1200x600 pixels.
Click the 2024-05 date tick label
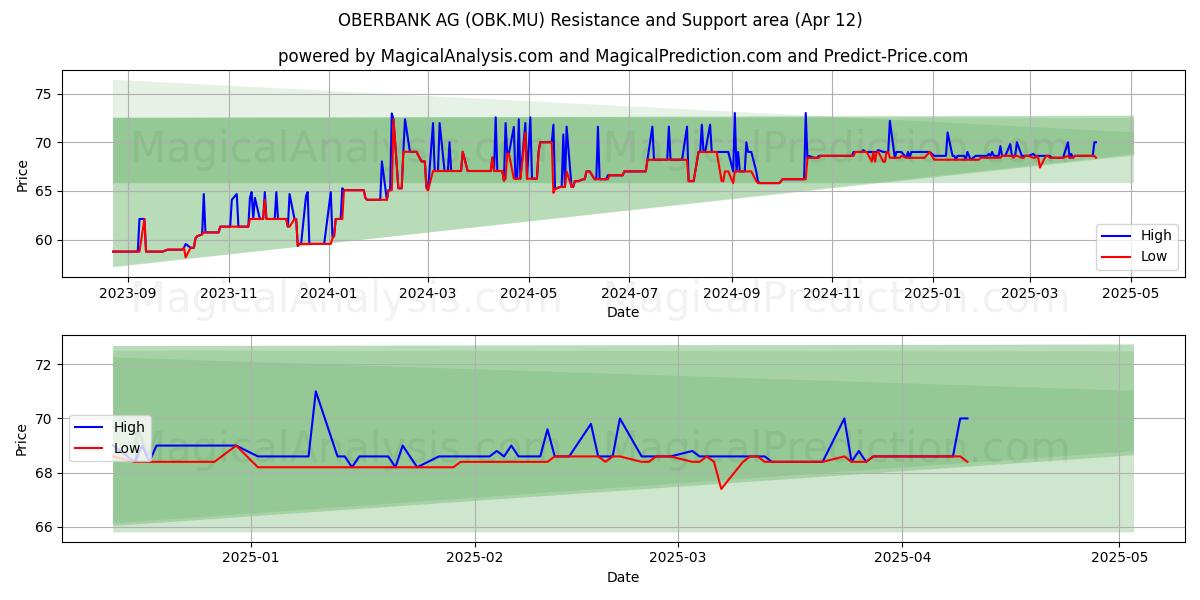coord(528,293)
